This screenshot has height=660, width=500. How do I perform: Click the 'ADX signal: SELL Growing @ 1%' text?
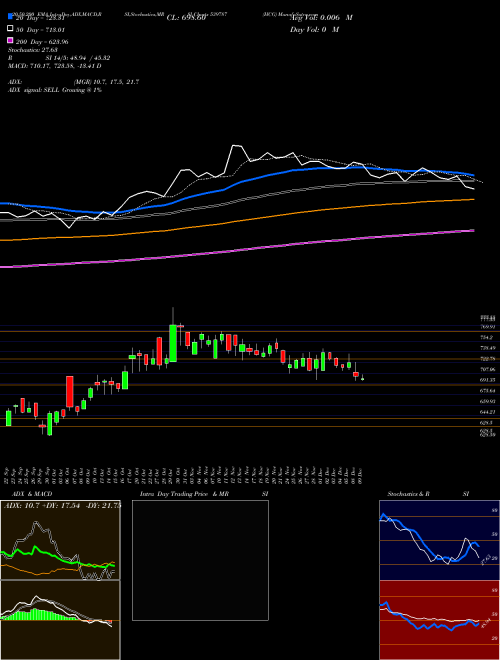[x=55, y=90]
